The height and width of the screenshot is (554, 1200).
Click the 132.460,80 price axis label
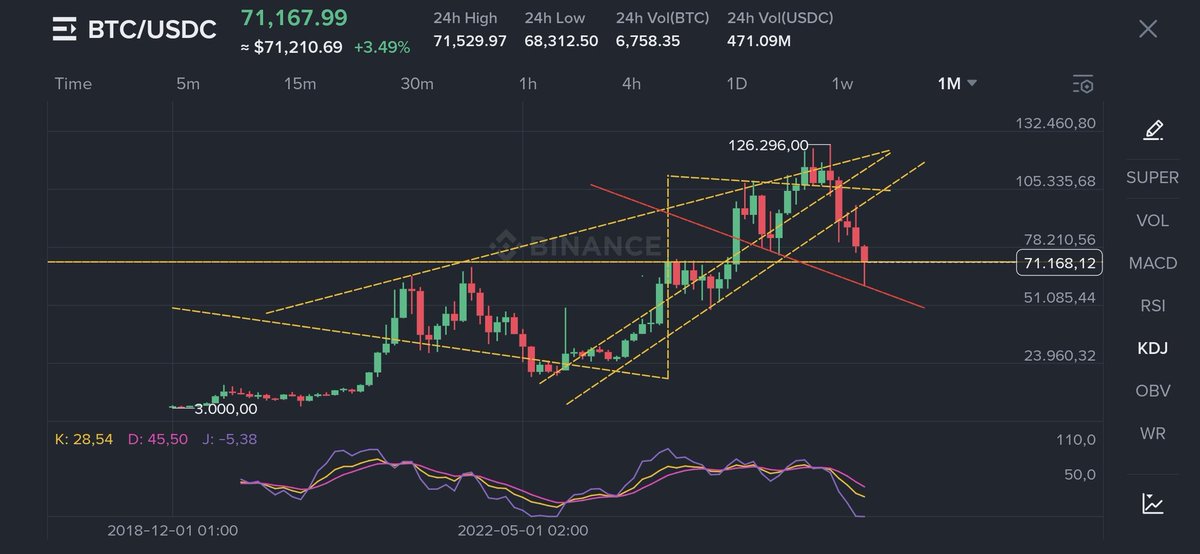(x=1055, y=123)
